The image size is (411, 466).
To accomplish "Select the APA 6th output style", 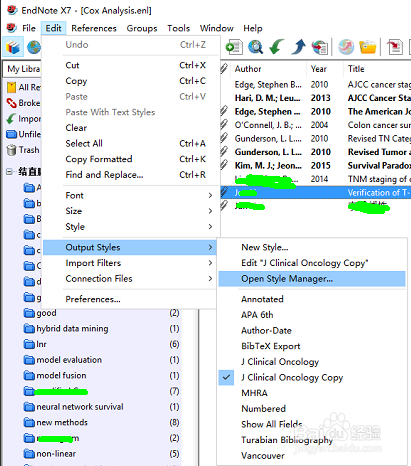I will pos(312,315).
